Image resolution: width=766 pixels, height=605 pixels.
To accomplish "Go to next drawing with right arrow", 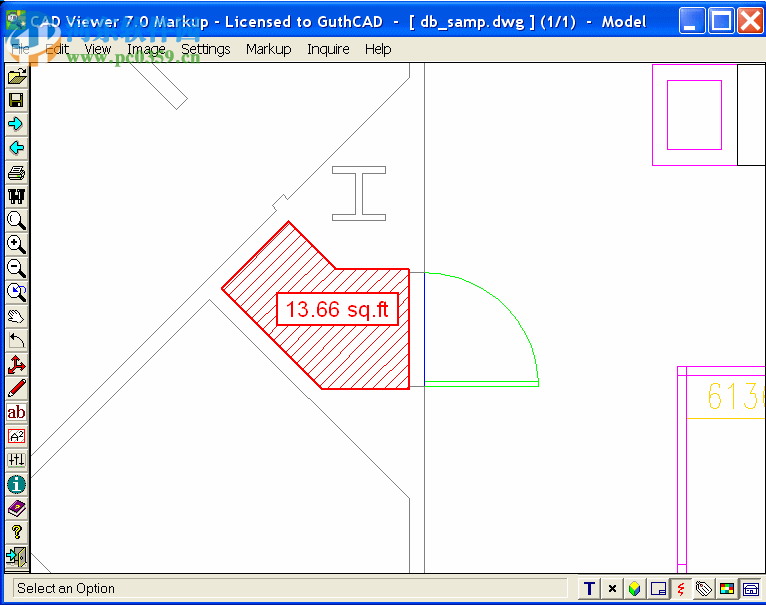I will [x=17, y=124].
